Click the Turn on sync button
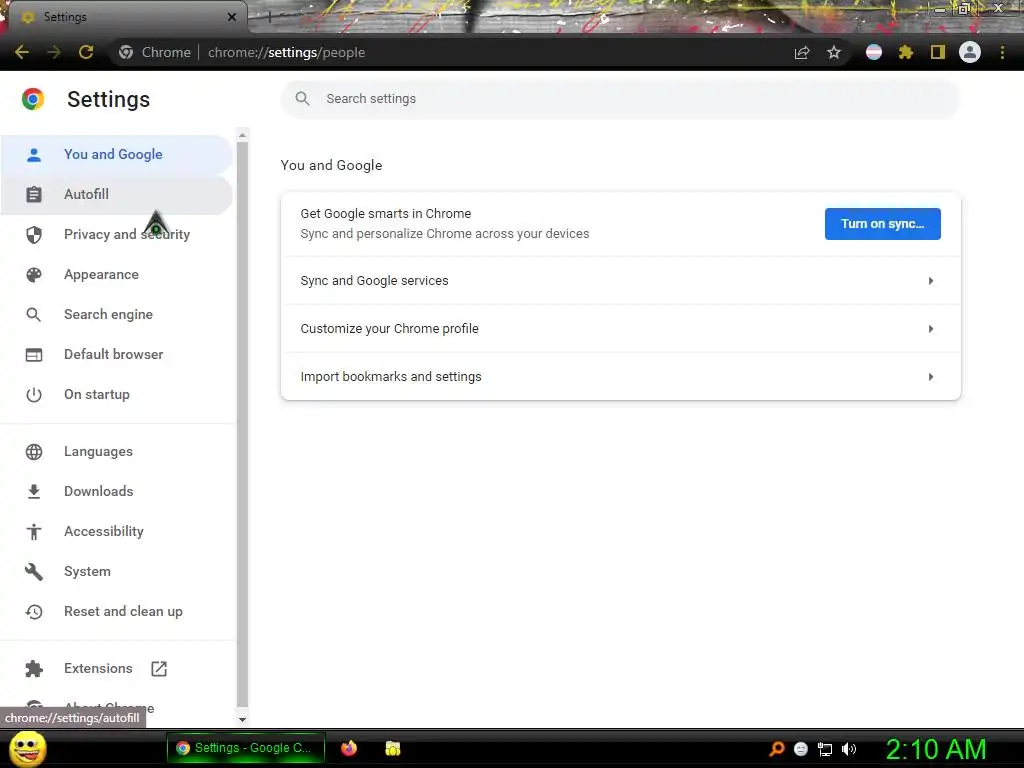The width and height of the screenshot is (1024, 768). tap(882, 224)
